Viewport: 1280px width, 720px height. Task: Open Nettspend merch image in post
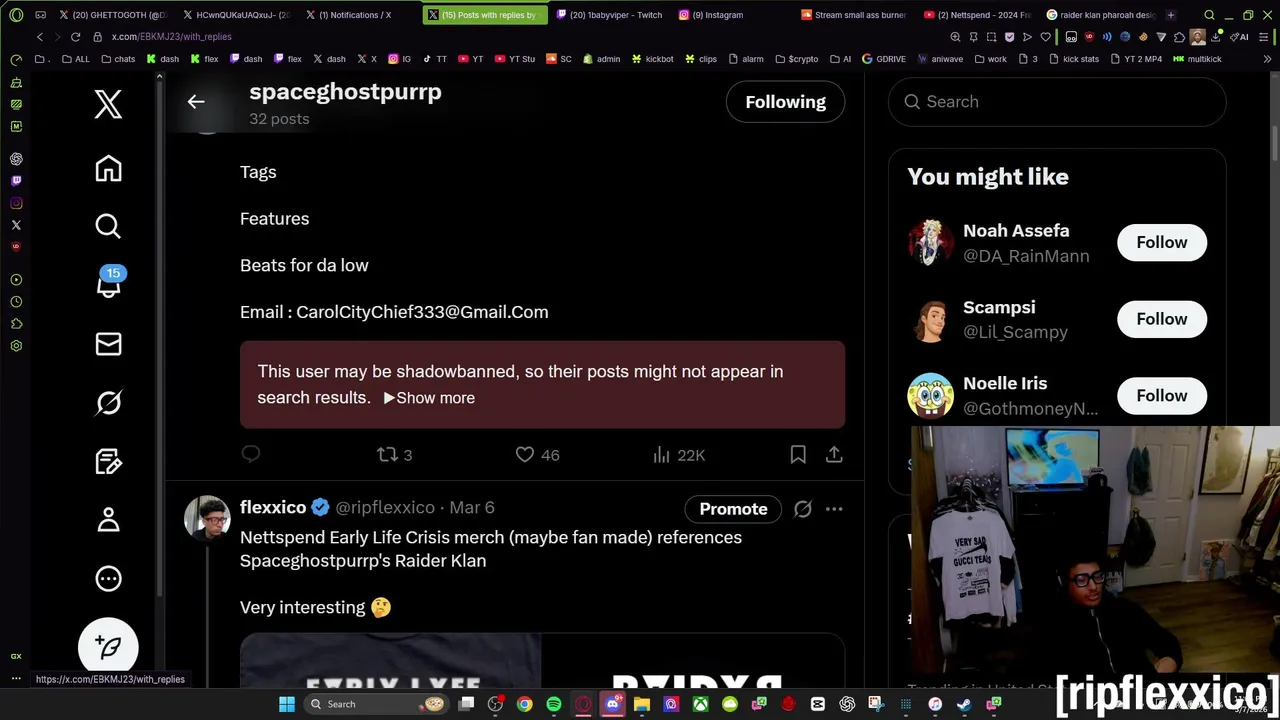(x=542, y=661)
